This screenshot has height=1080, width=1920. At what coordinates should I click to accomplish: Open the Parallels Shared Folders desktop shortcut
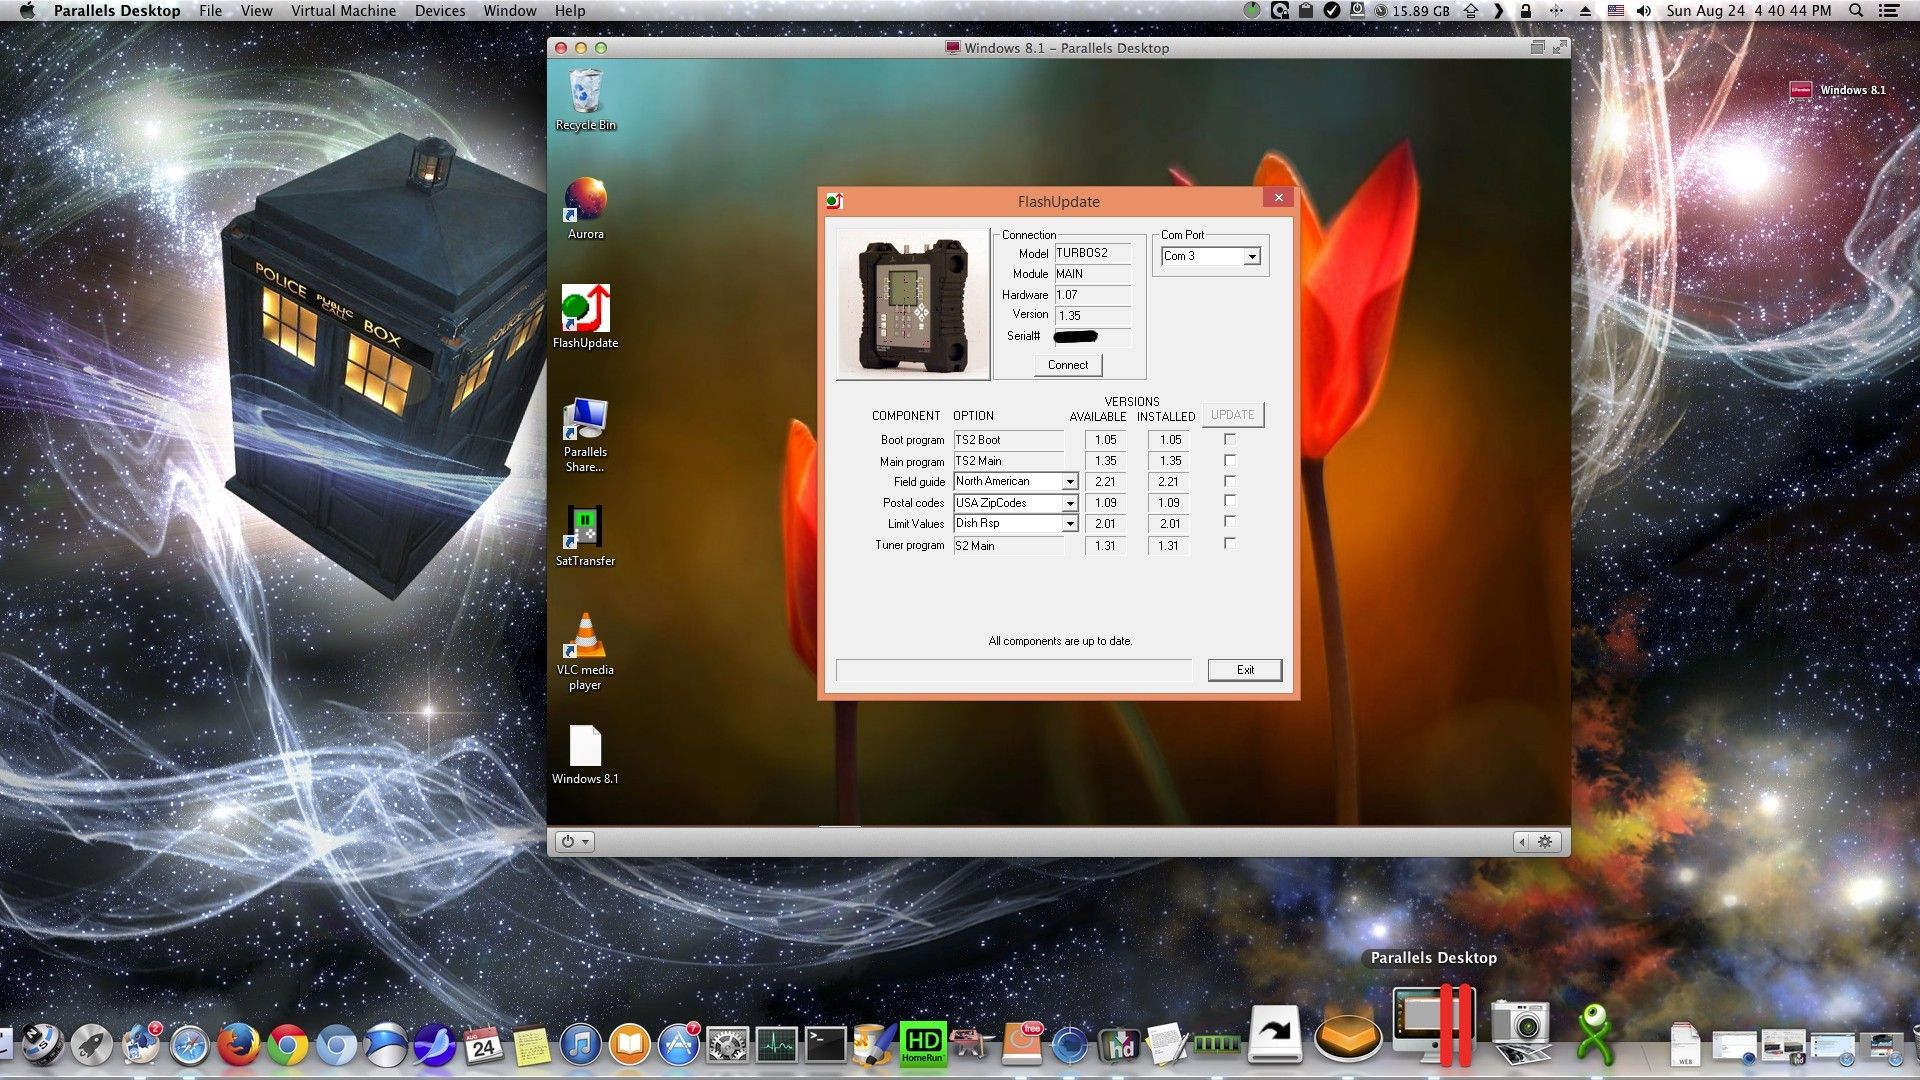click(585, 418)
